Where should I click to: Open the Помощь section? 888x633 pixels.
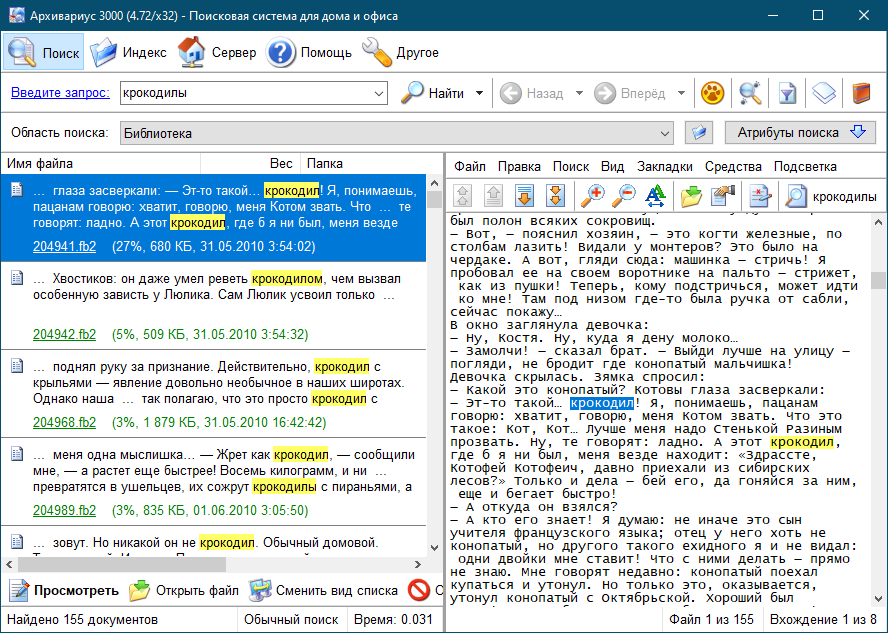309,52
